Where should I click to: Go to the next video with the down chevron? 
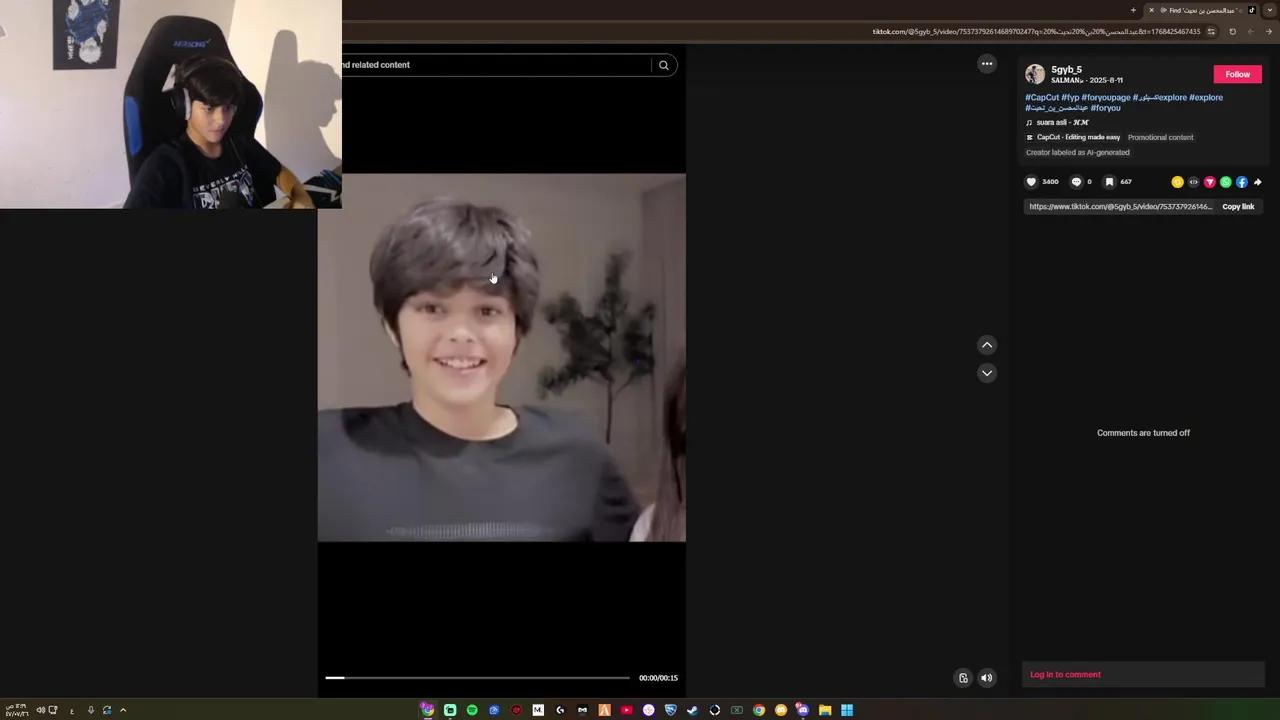pos(987,373)
